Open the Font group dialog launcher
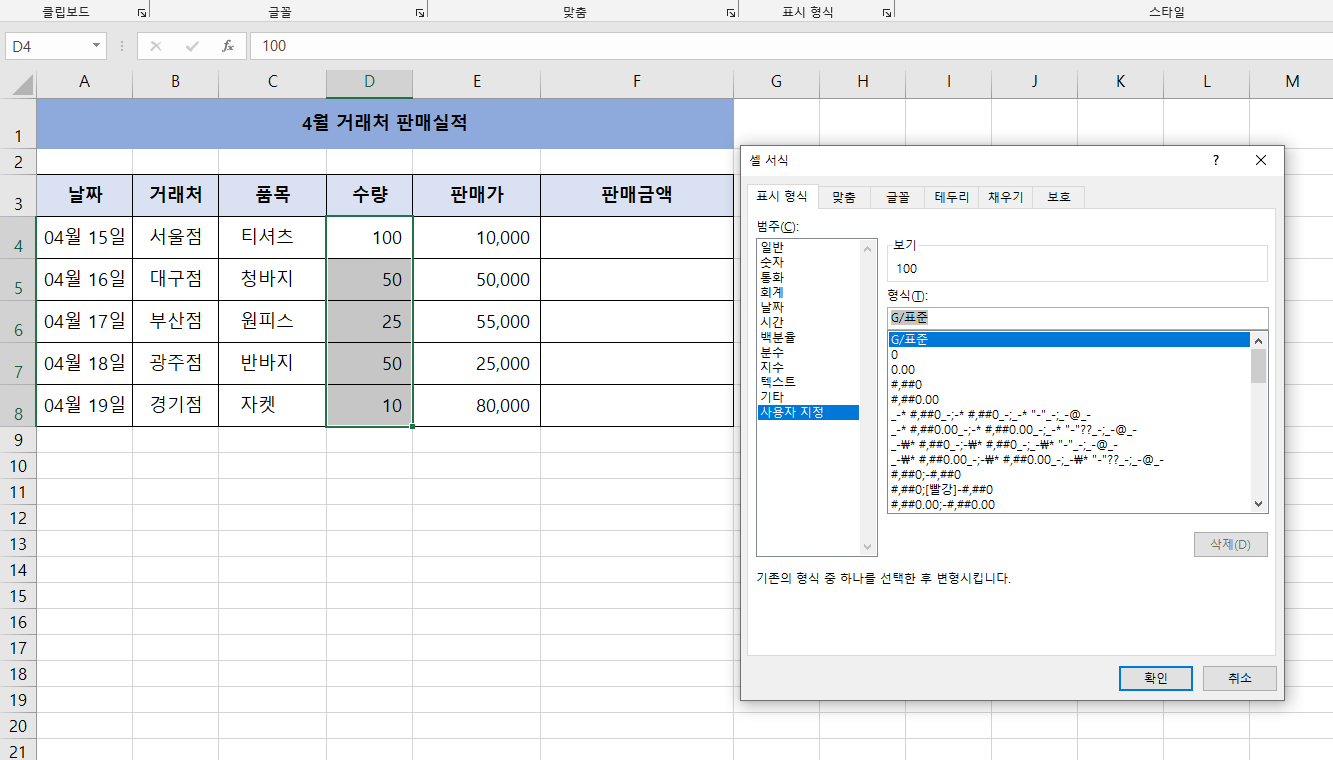1333x760 pixels. [419, 13]
